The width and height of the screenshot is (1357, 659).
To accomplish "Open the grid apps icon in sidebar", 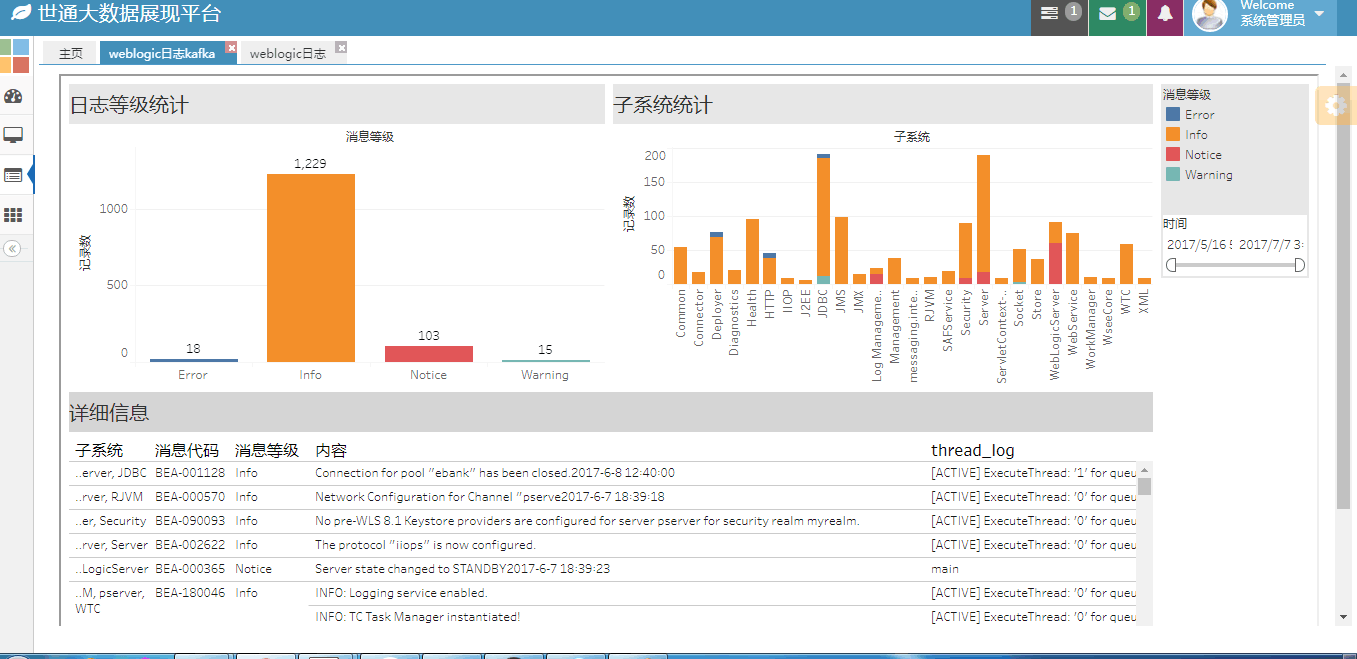I will 13,215.
